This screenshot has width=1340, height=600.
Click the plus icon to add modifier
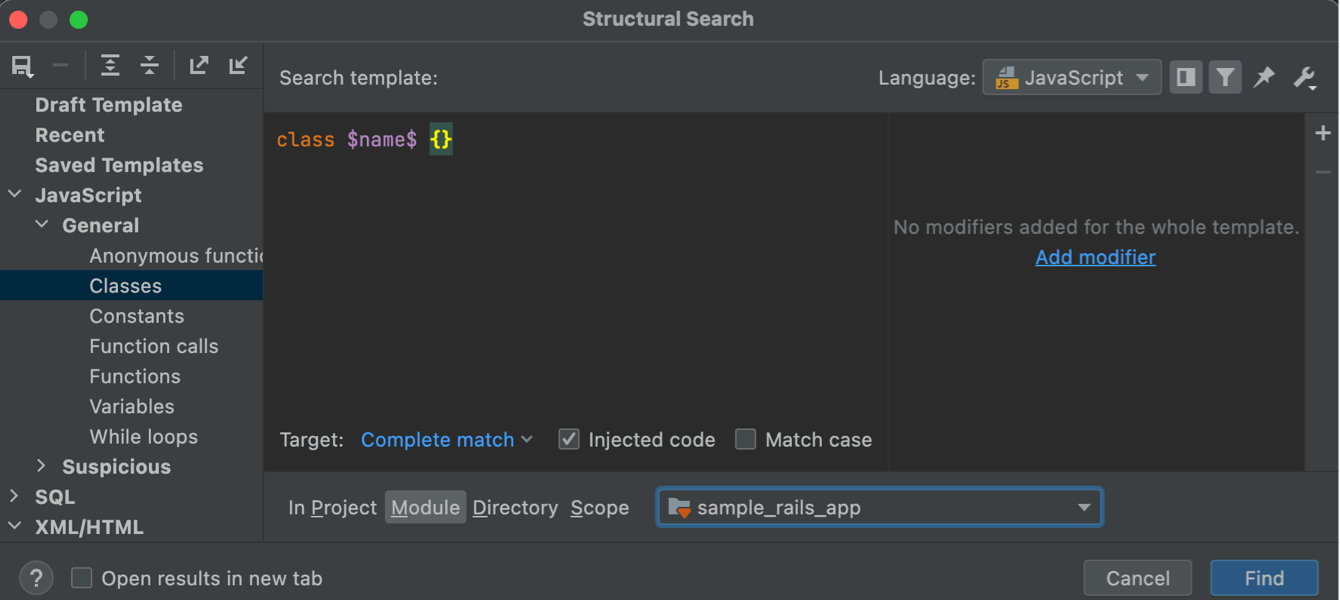tap(1323, 134)
